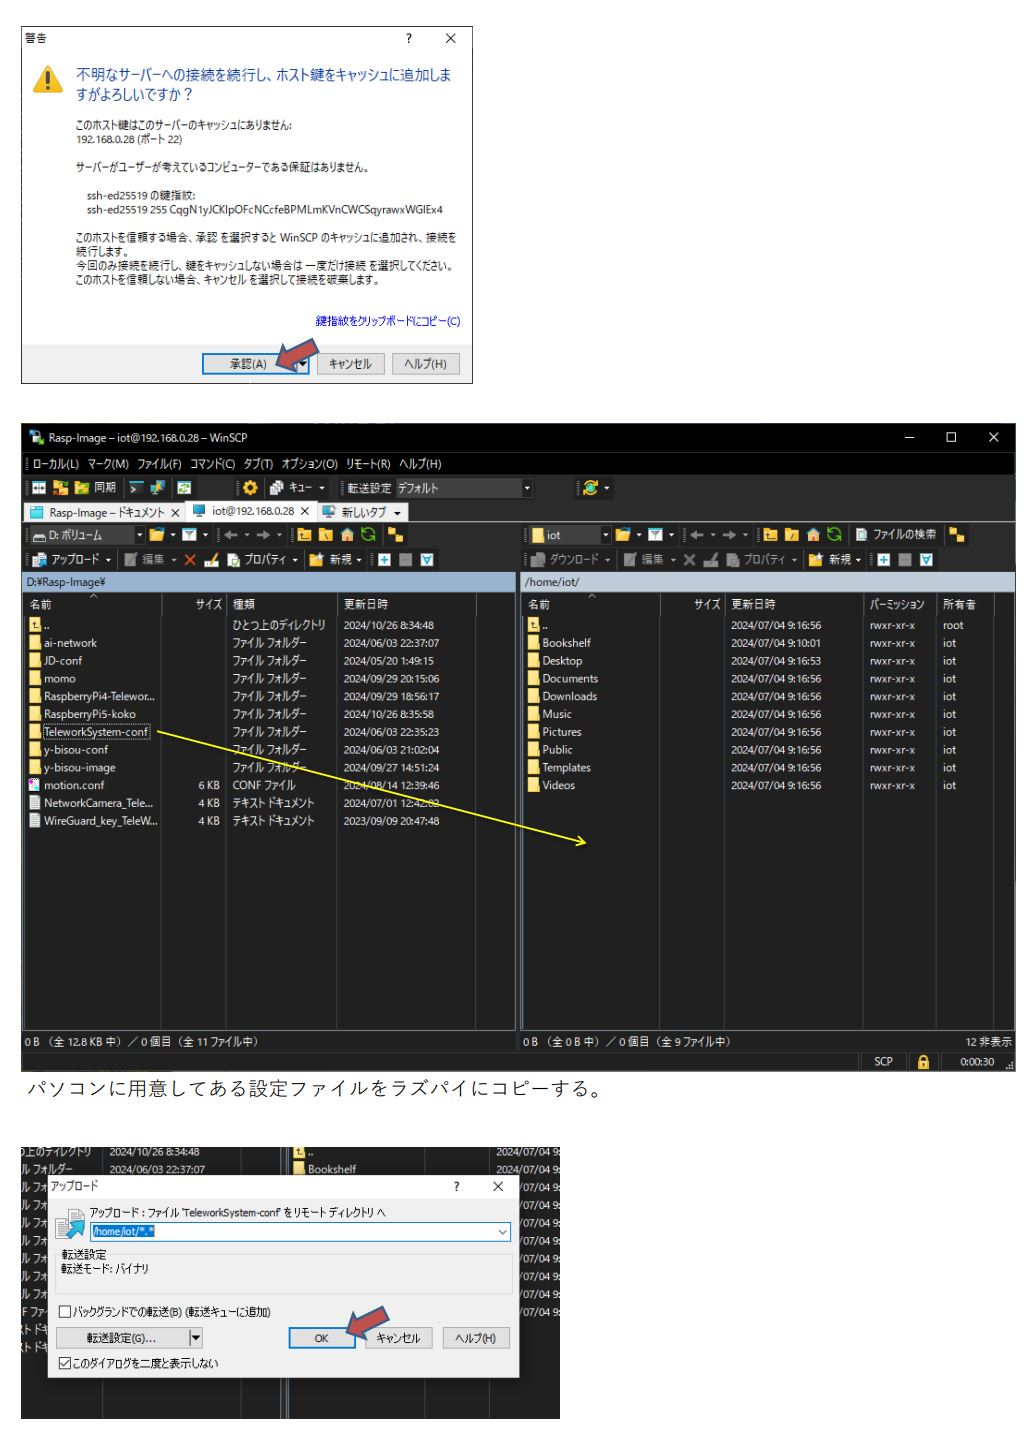Image resolution: width=1036 pixels, height=1443 pixels.
Task: Click the local directory tree icon
Action: 395,535
